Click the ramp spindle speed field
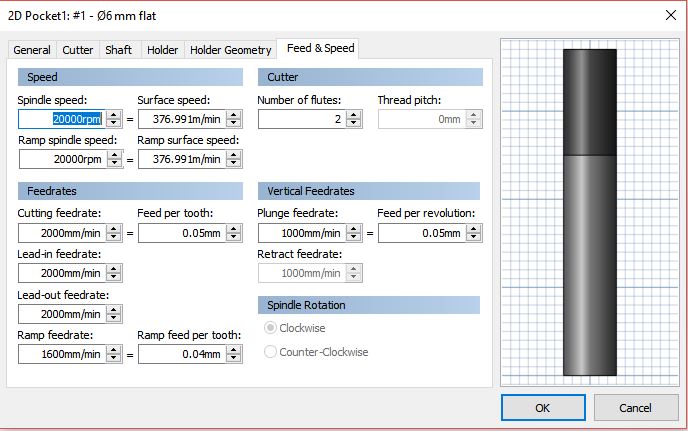 point(61,158)
